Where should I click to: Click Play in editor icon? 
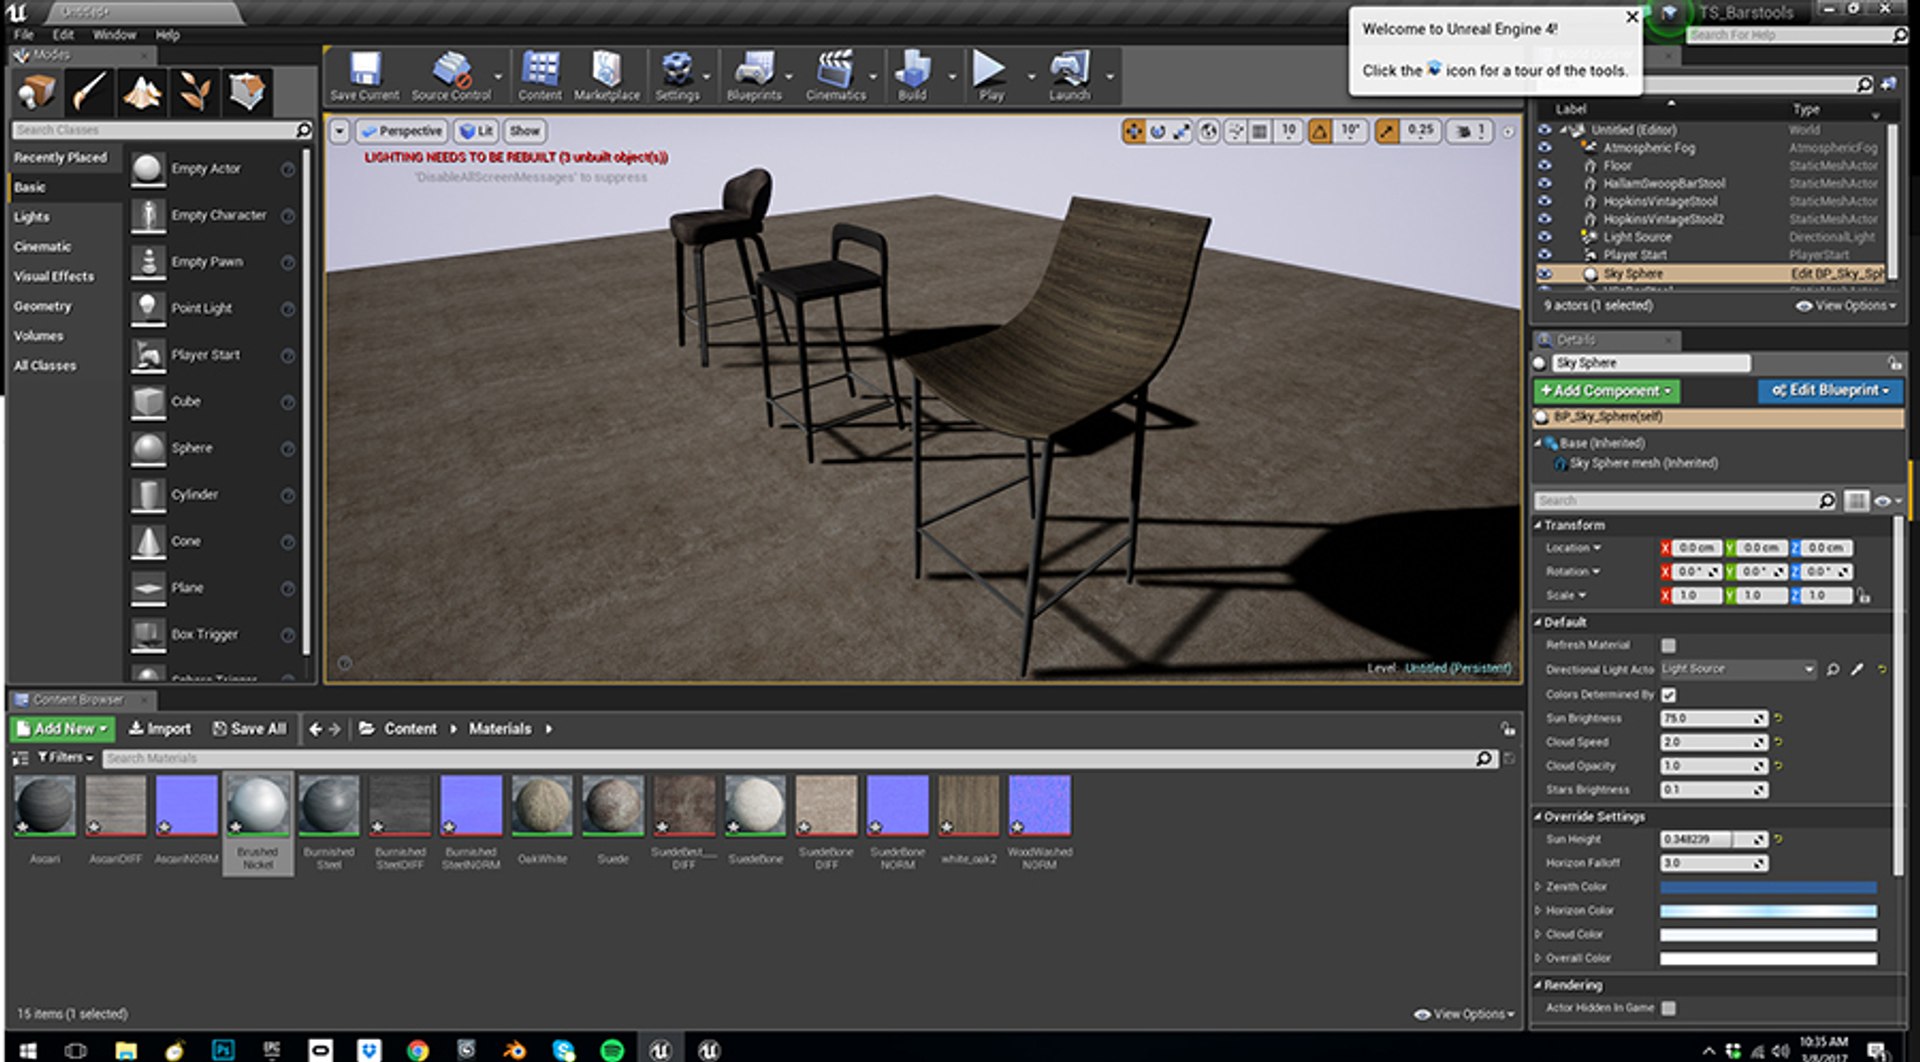click(991, 76)
